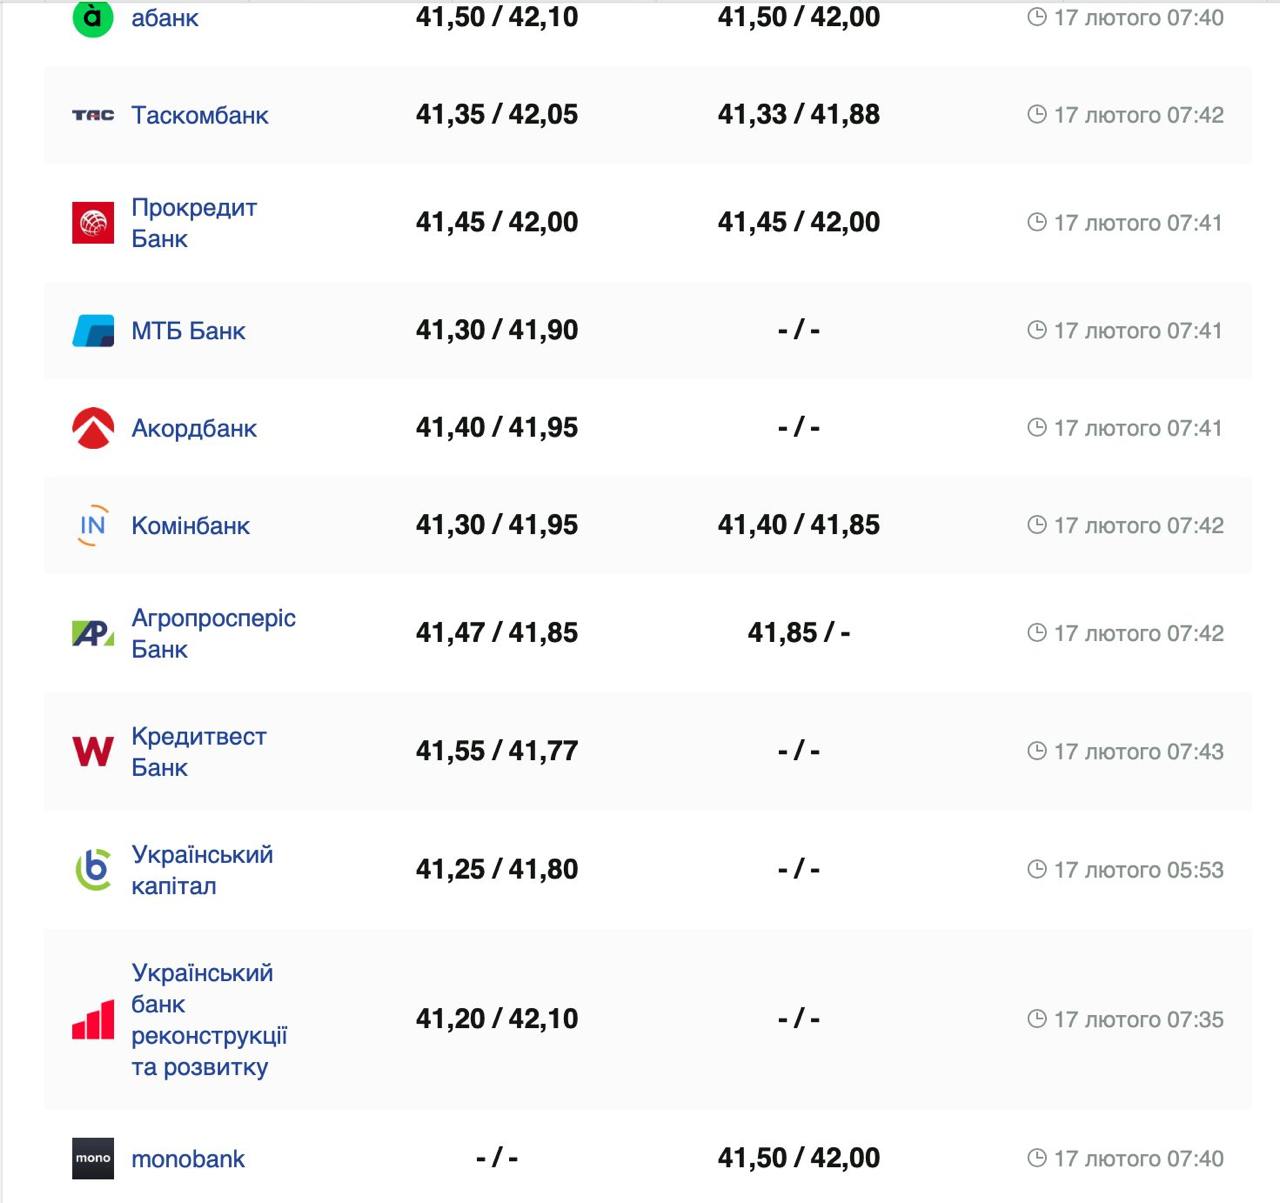Open the Кредитвест Банк link

pos(198,751)
